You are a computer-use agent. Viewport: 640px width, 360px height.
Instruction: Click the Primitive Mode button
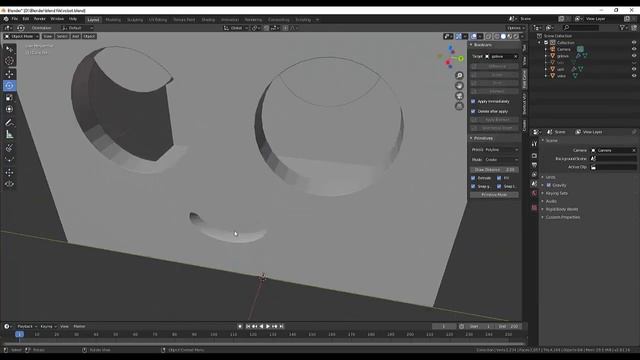point(494,195)
